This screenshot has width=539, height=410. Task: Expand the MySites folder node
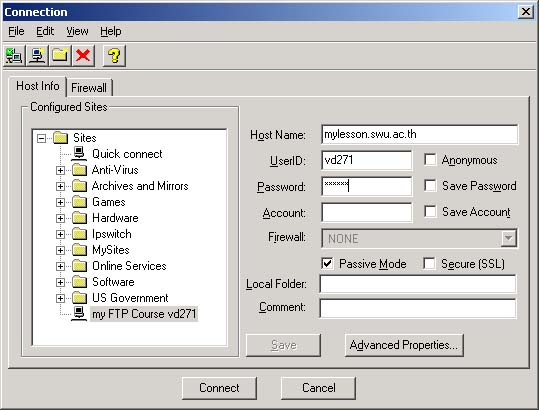coord(60,250)
